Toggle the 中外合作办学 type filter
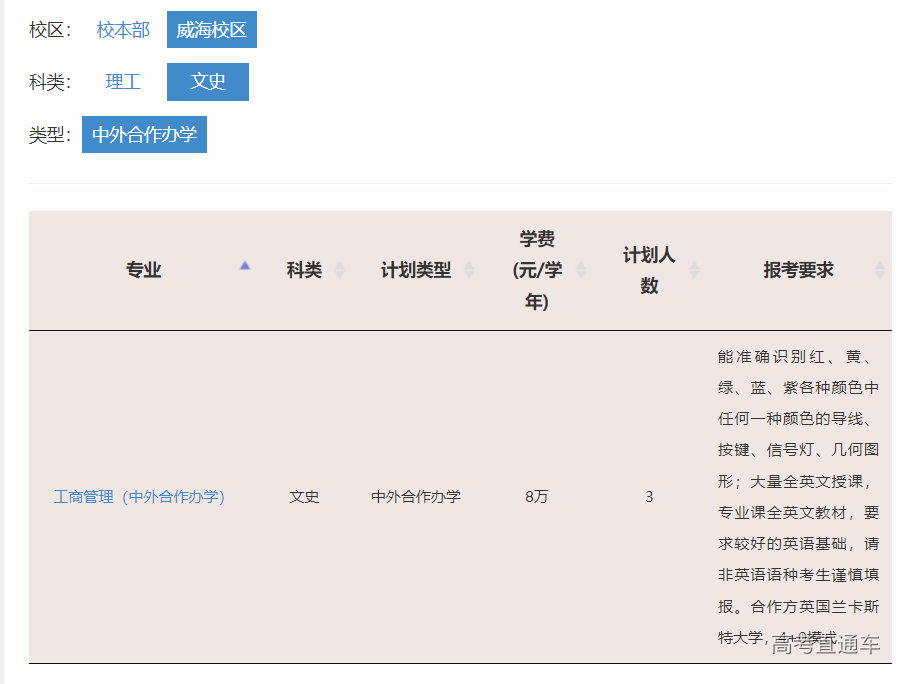 (144, 134)
